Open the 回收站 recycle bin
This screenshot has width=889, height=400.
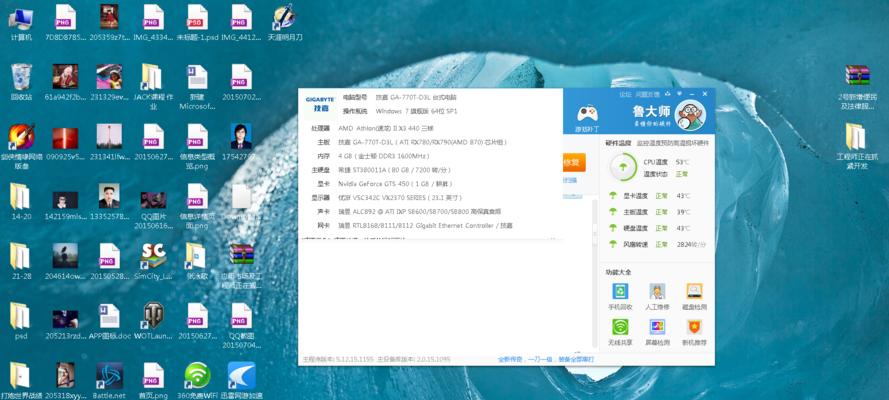point(21,82)
